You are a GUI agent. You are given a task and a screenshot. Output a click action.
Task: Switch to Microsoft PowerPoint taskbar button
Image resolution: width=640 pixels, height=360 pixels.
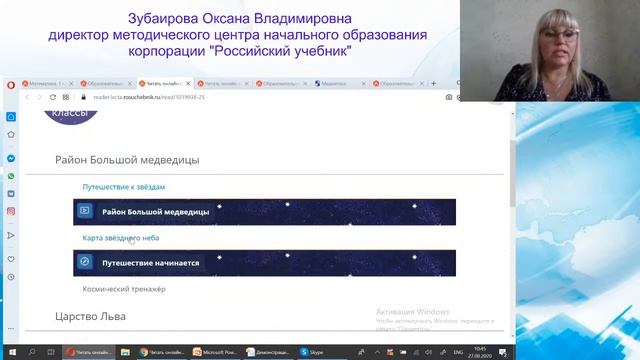216,352
